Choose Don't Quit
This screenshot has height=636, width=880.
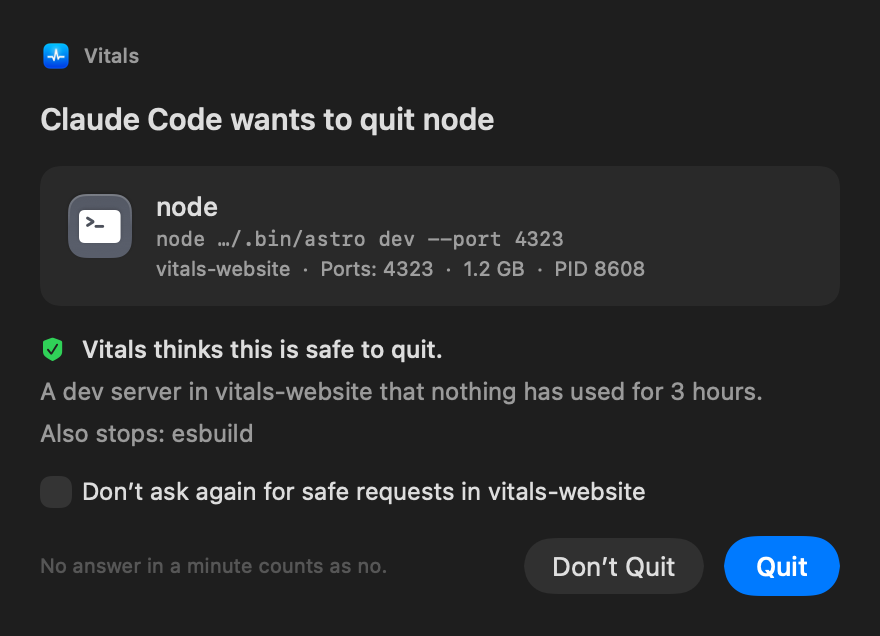coord(613,566)
